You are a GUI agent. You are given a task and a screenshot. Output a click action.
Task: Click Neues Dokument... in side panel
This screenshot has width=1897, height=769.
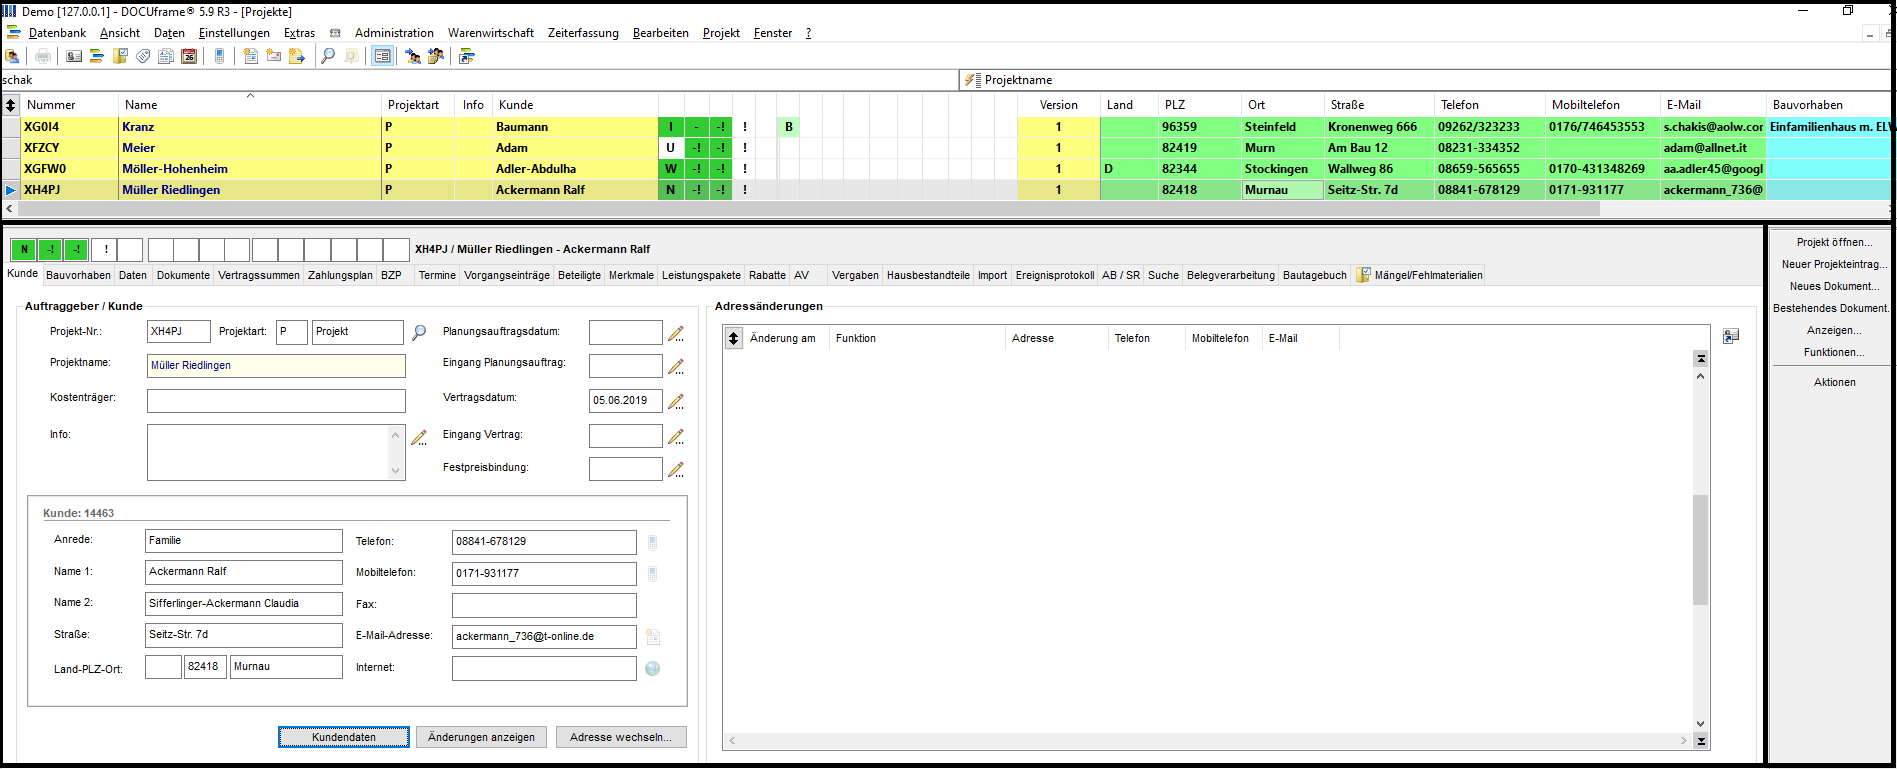(1834, 286)
